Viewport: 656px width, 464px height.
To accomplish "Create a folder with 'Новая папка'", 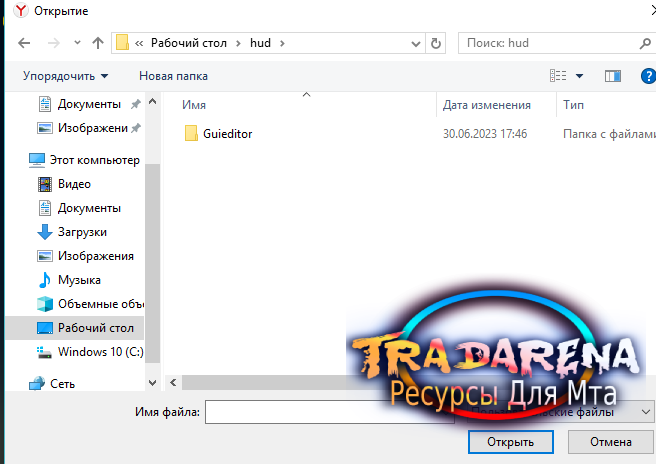I will [x=173, y=76].
